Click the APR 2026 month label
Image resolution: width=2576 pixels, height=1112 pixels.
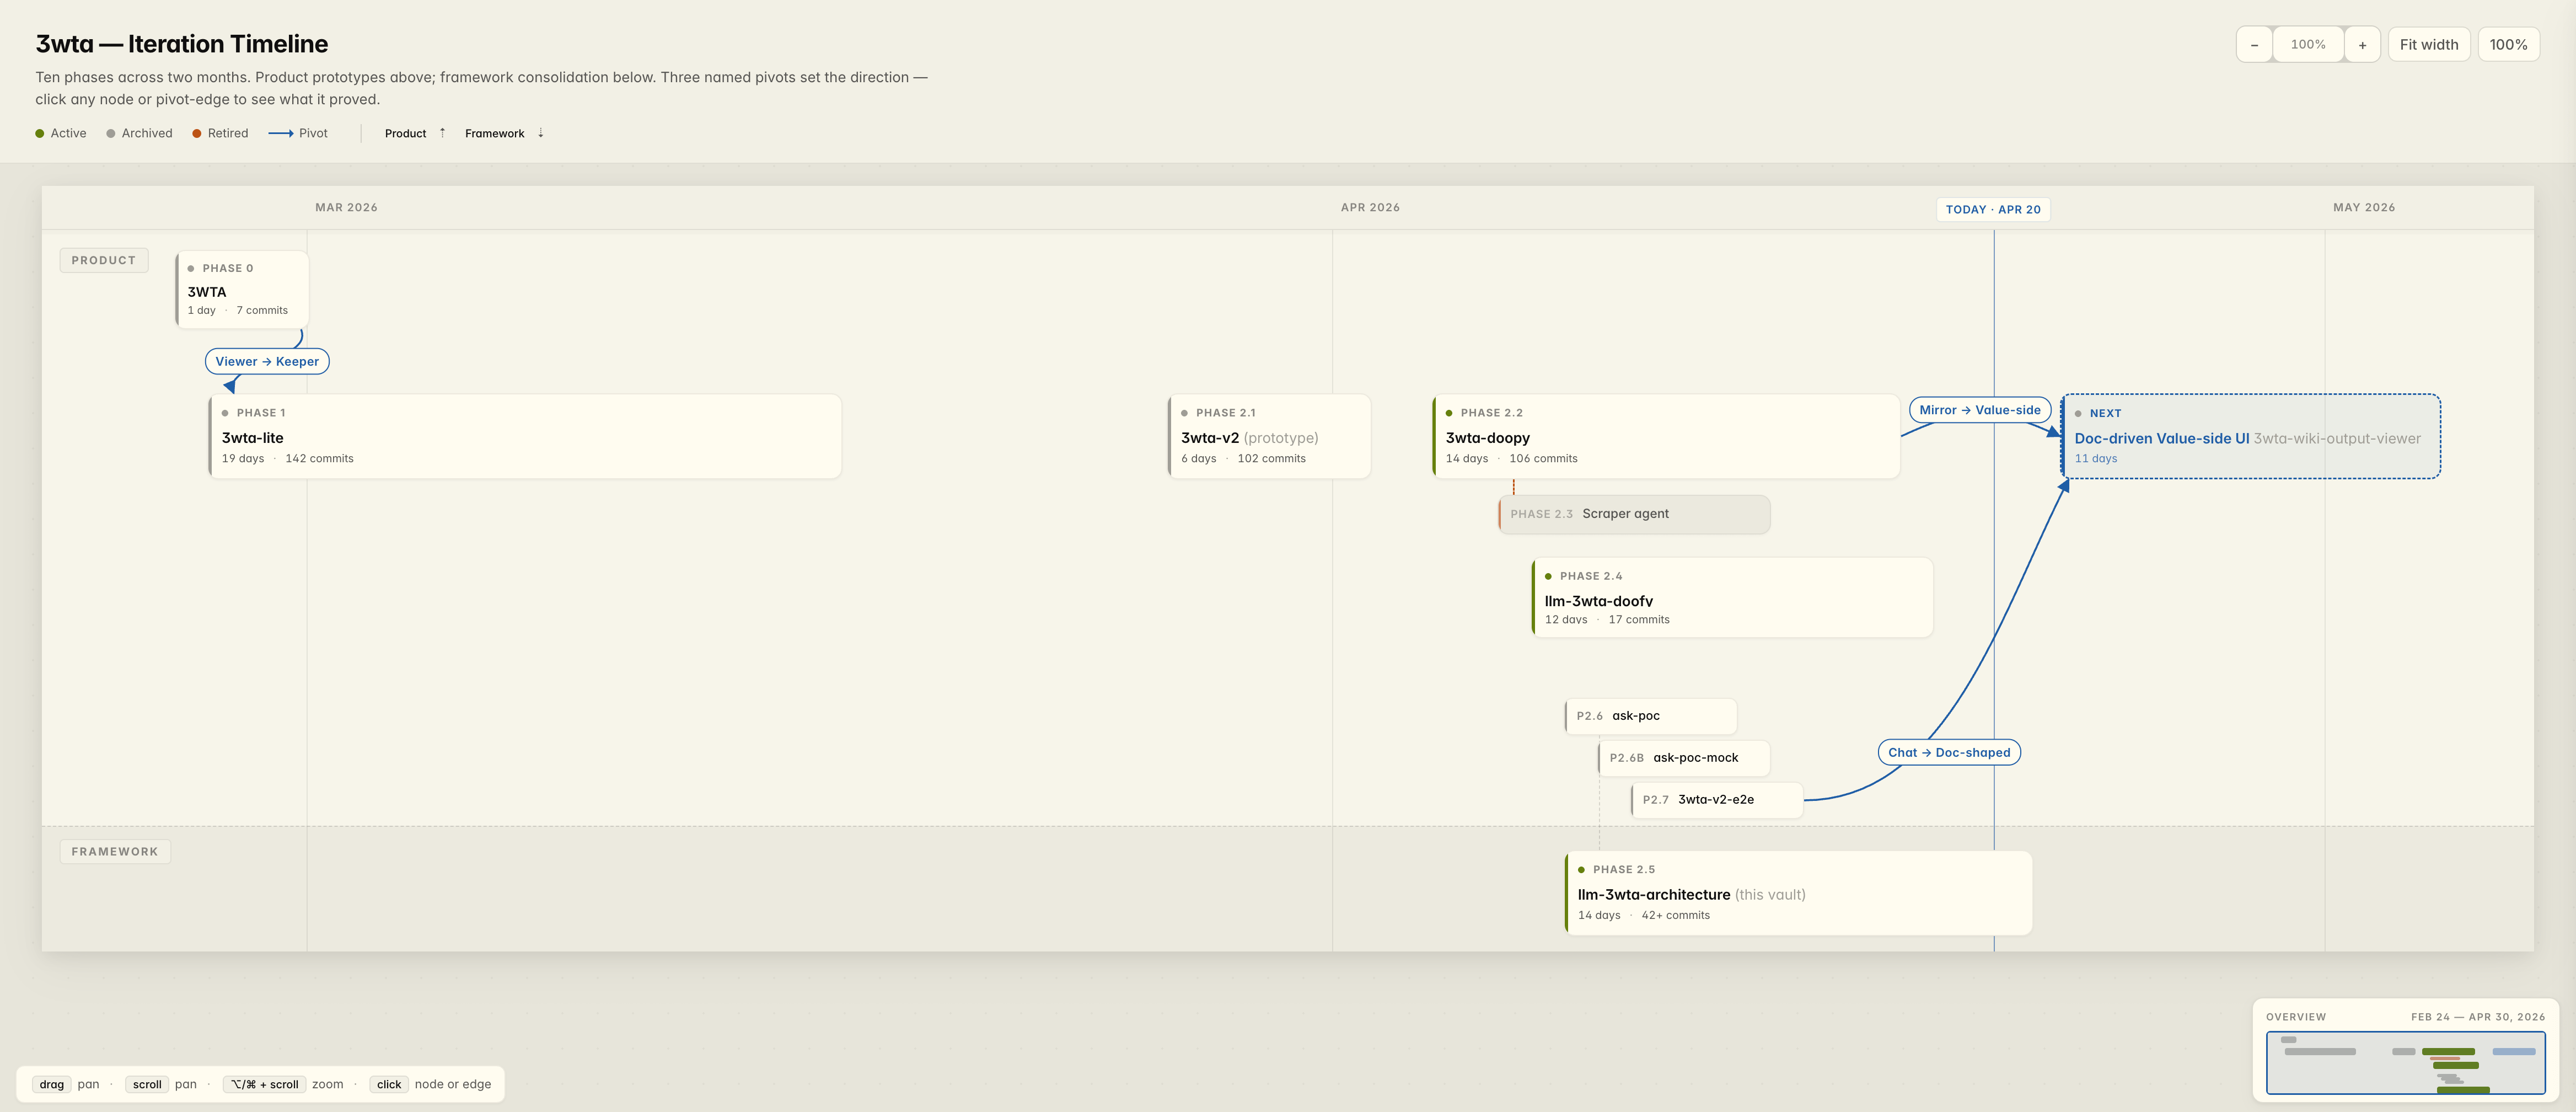(1370, 207)
